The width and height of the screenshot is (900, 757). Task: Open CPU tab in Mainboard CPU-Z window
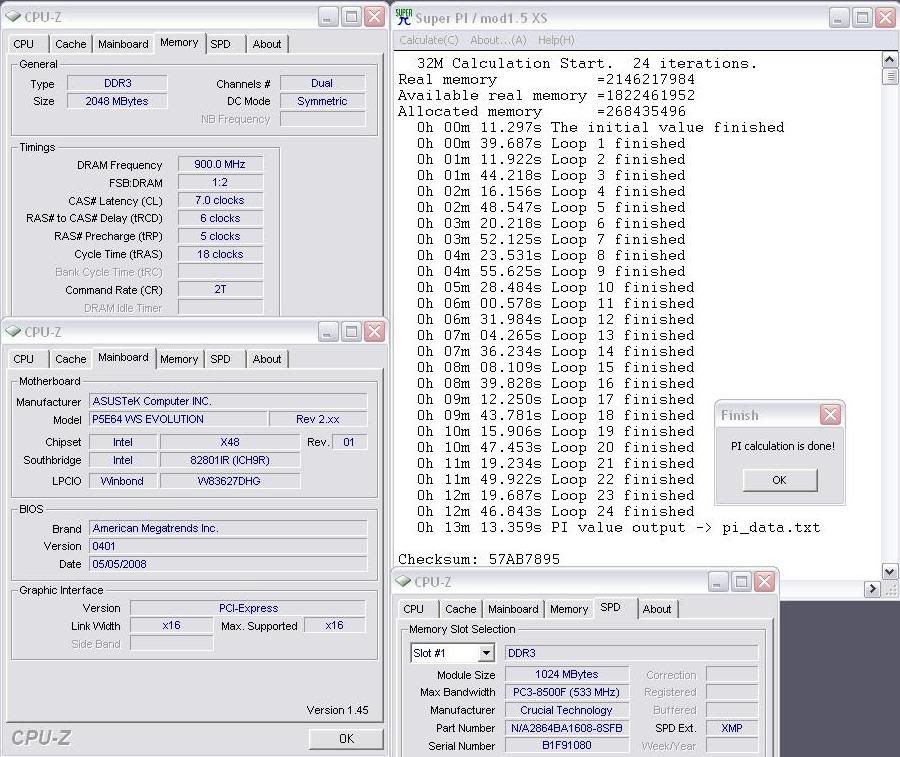point(24,359)
